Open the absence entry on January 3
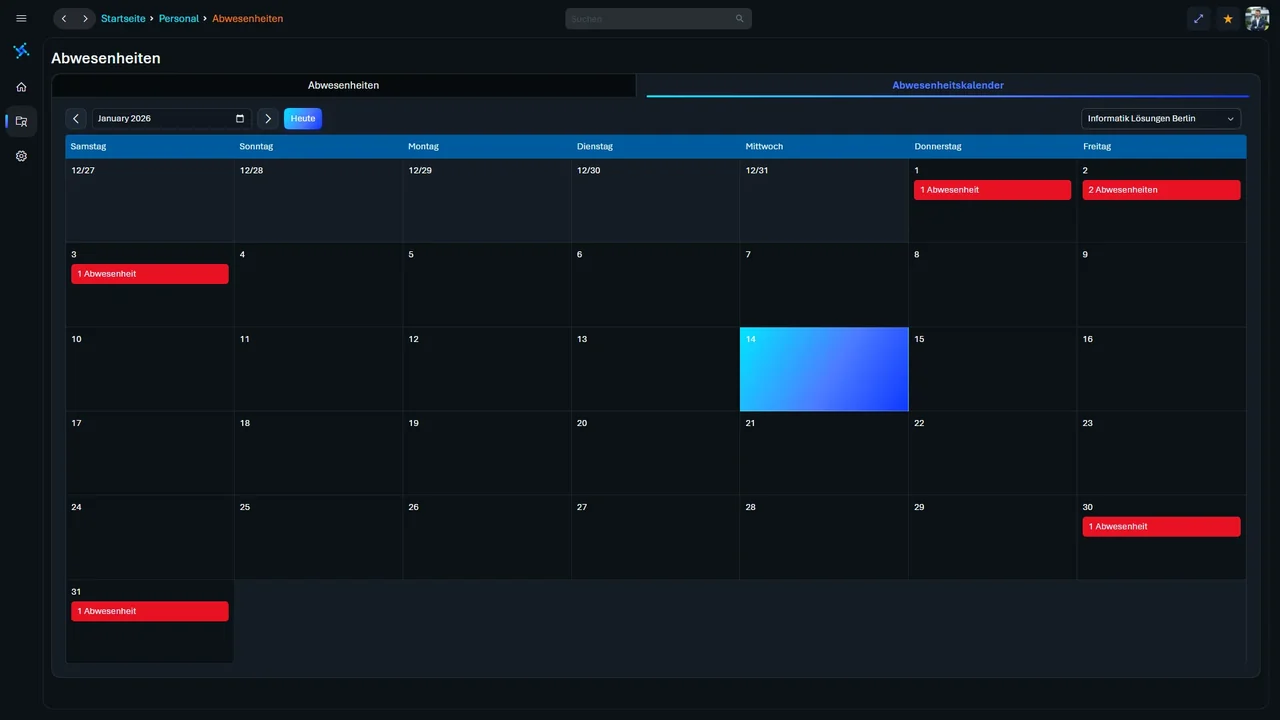The image size is (1280, 720). (x=150, y=274)
